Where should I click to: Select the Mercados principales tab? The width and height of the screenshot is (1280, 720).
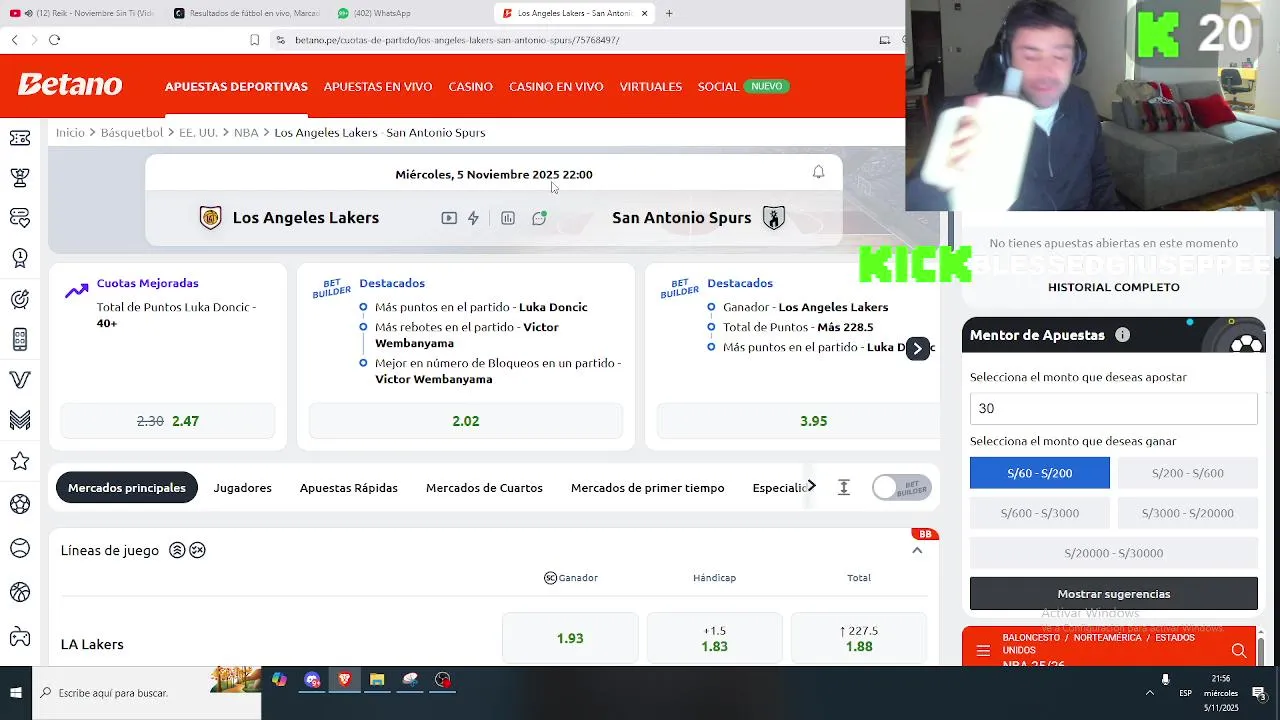click(127, 488)
